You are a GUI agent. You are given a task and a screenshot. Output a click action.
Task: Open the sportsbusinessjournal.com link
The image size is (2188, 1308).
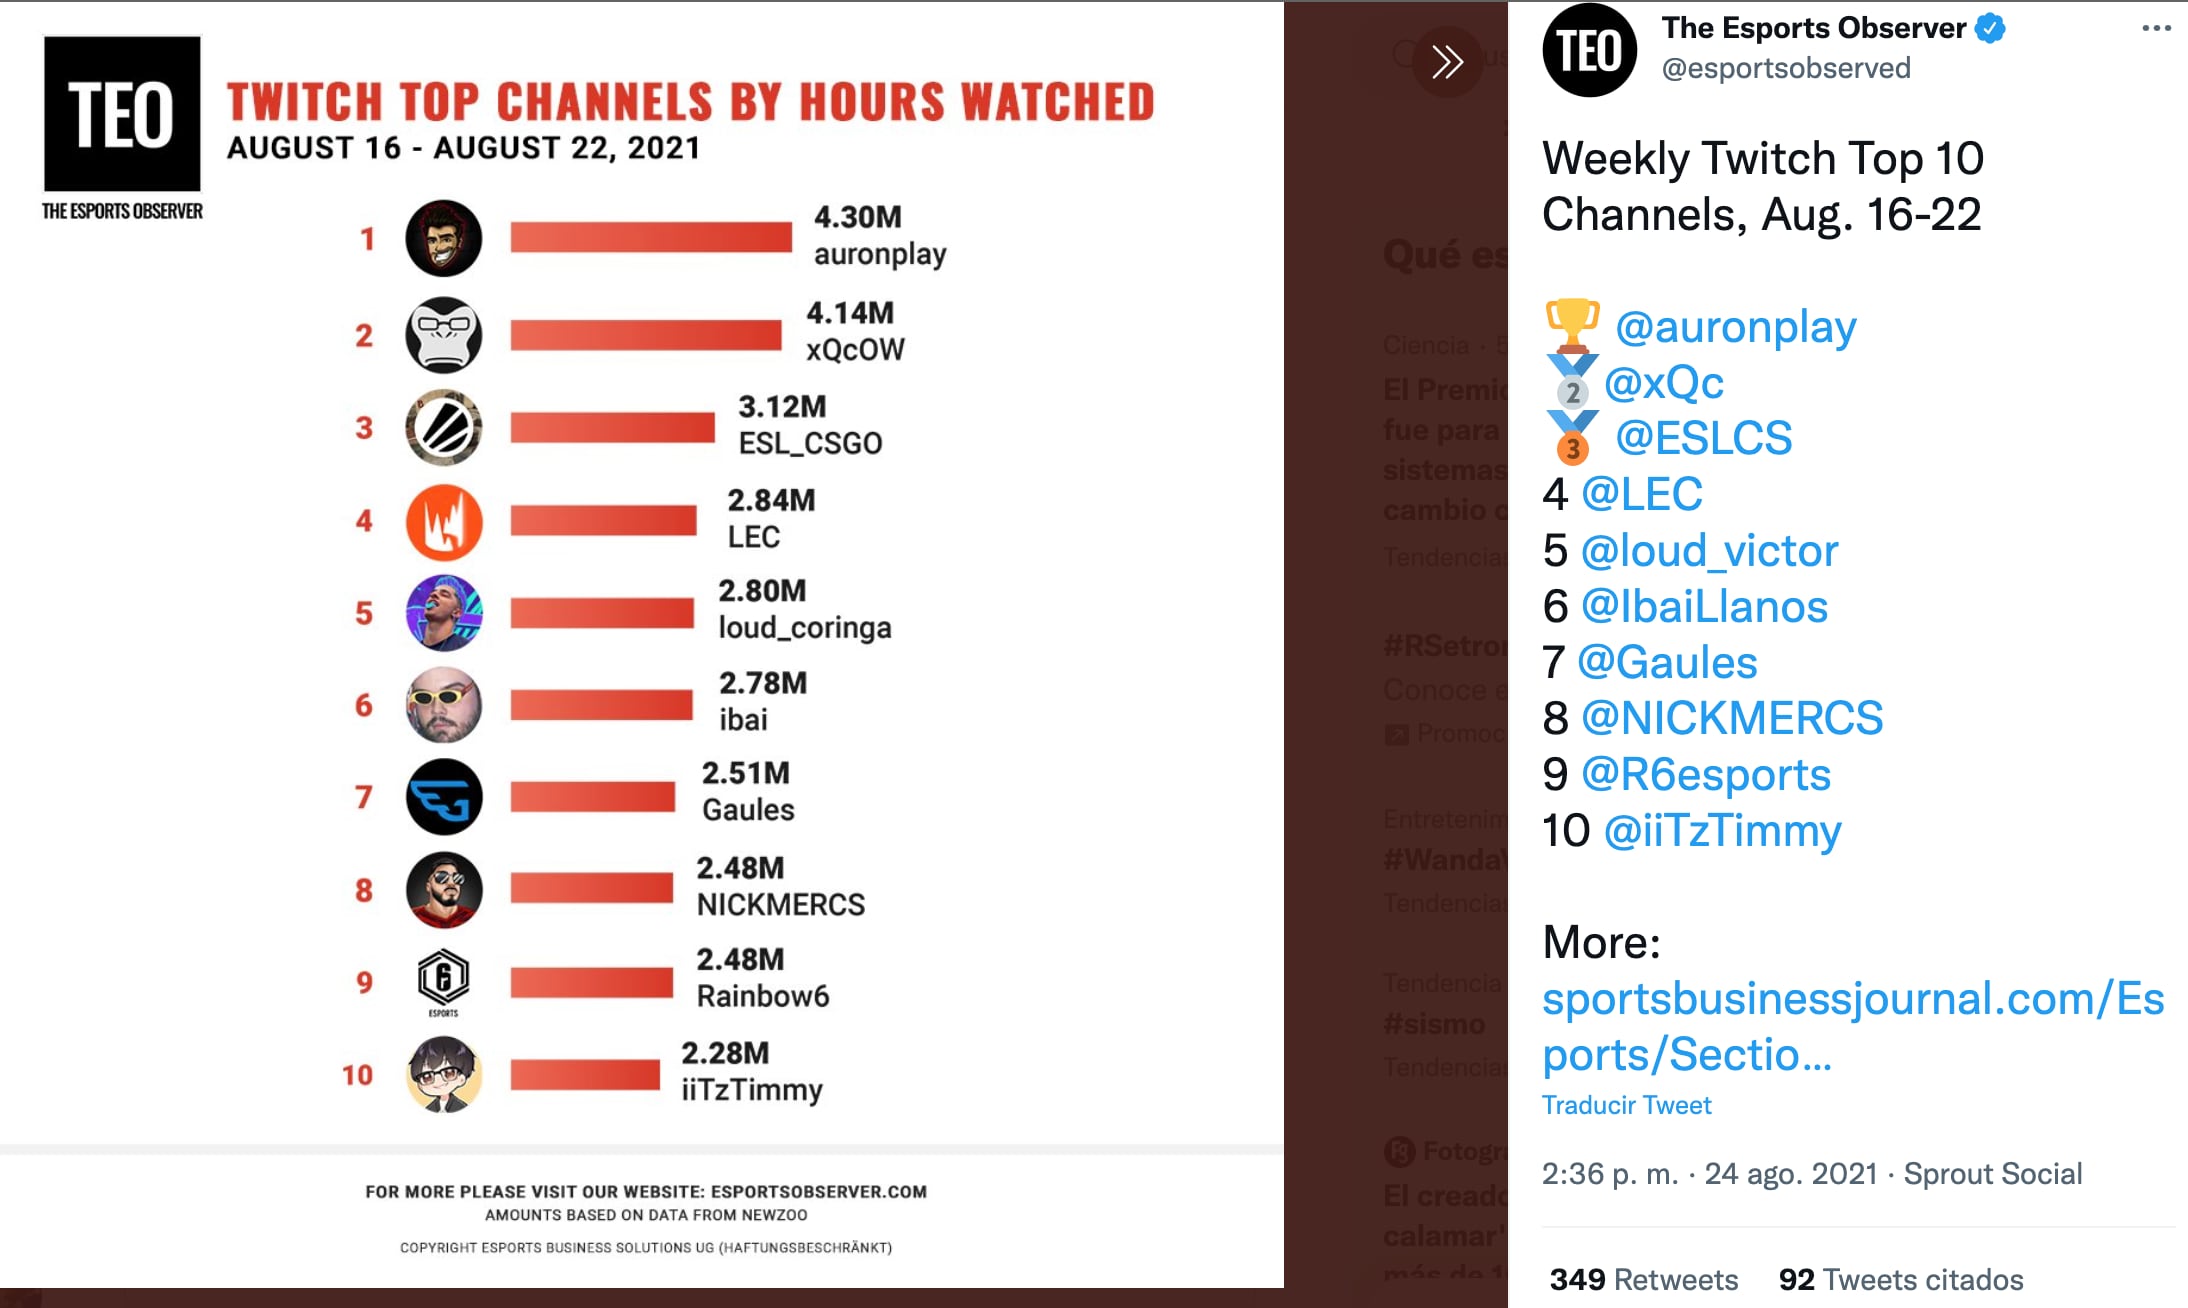(1852, 1026)
